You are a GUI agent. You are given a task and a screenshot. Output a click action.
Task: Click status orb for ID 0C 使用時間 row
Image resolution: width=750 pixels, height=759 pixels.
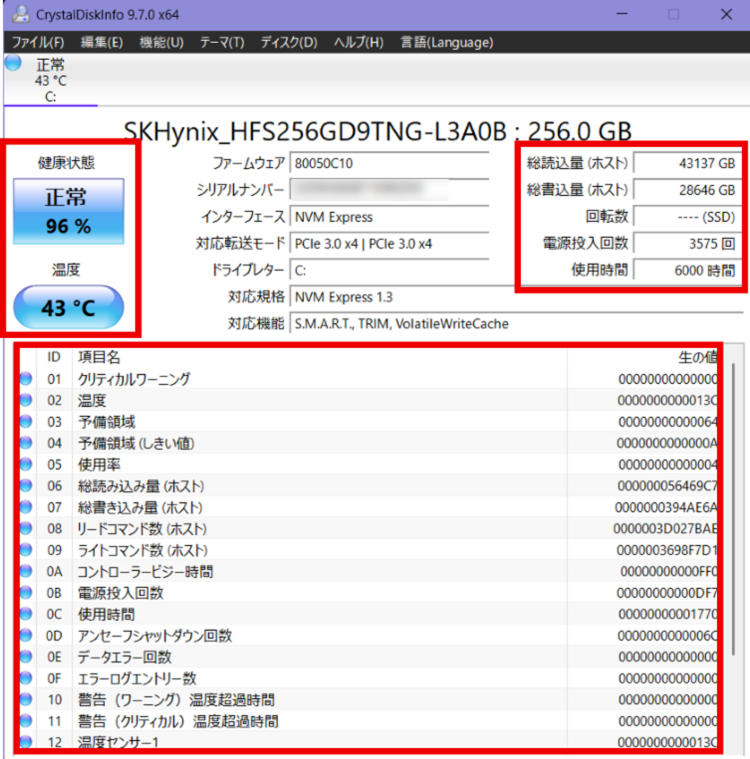point(26,614)
